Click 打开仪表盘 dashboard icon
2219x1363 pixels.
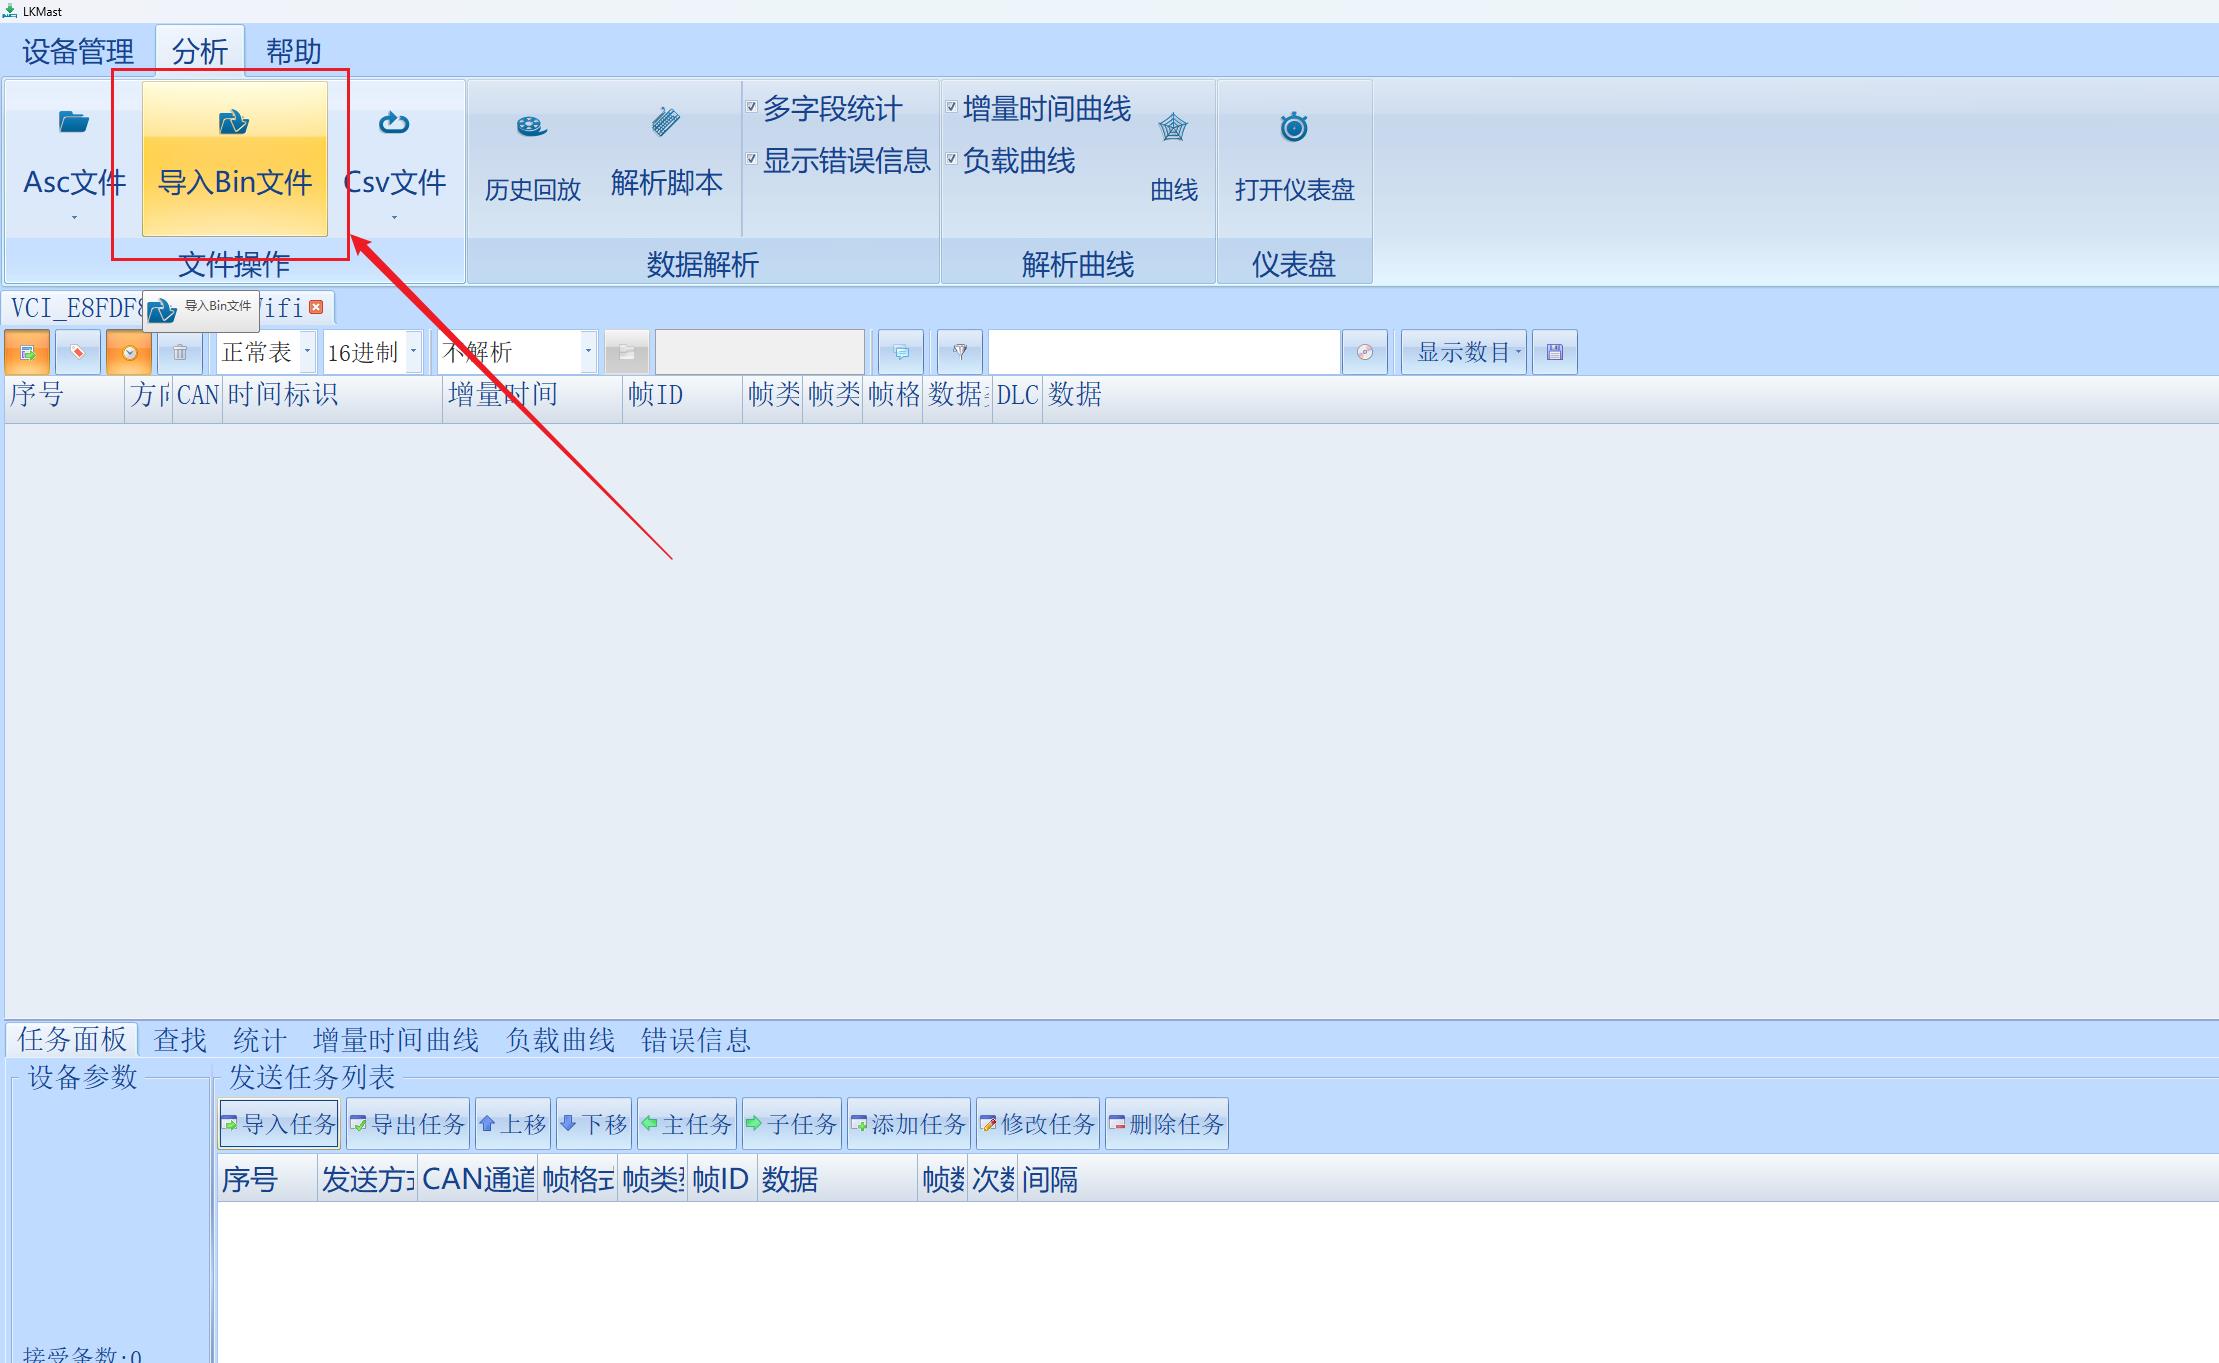(1294, 128)
